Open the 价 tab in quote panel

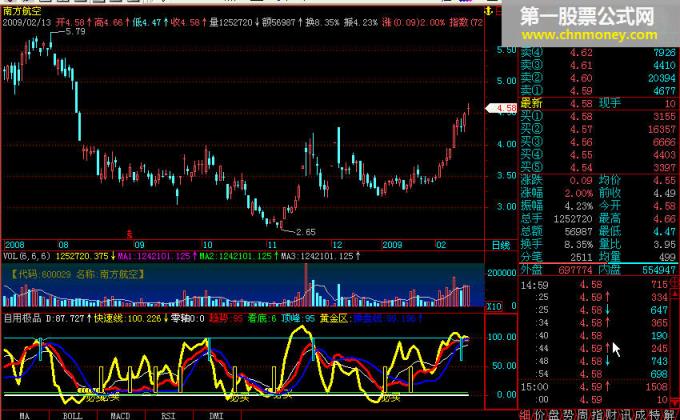(x=540, y=415)
